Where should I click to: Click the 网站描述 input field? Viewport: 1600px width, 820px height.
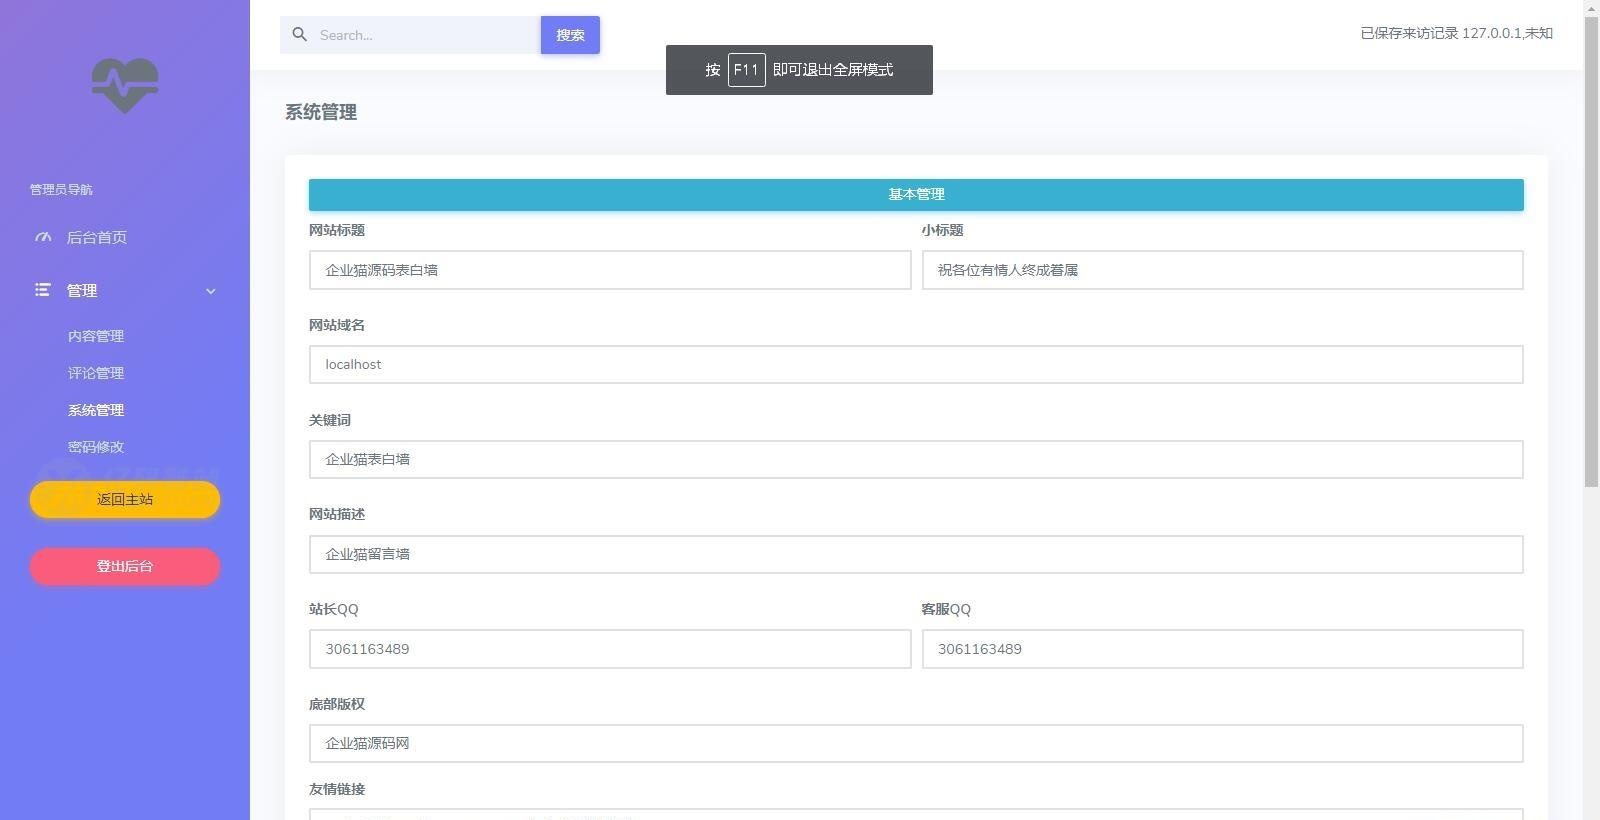(916, 555)
